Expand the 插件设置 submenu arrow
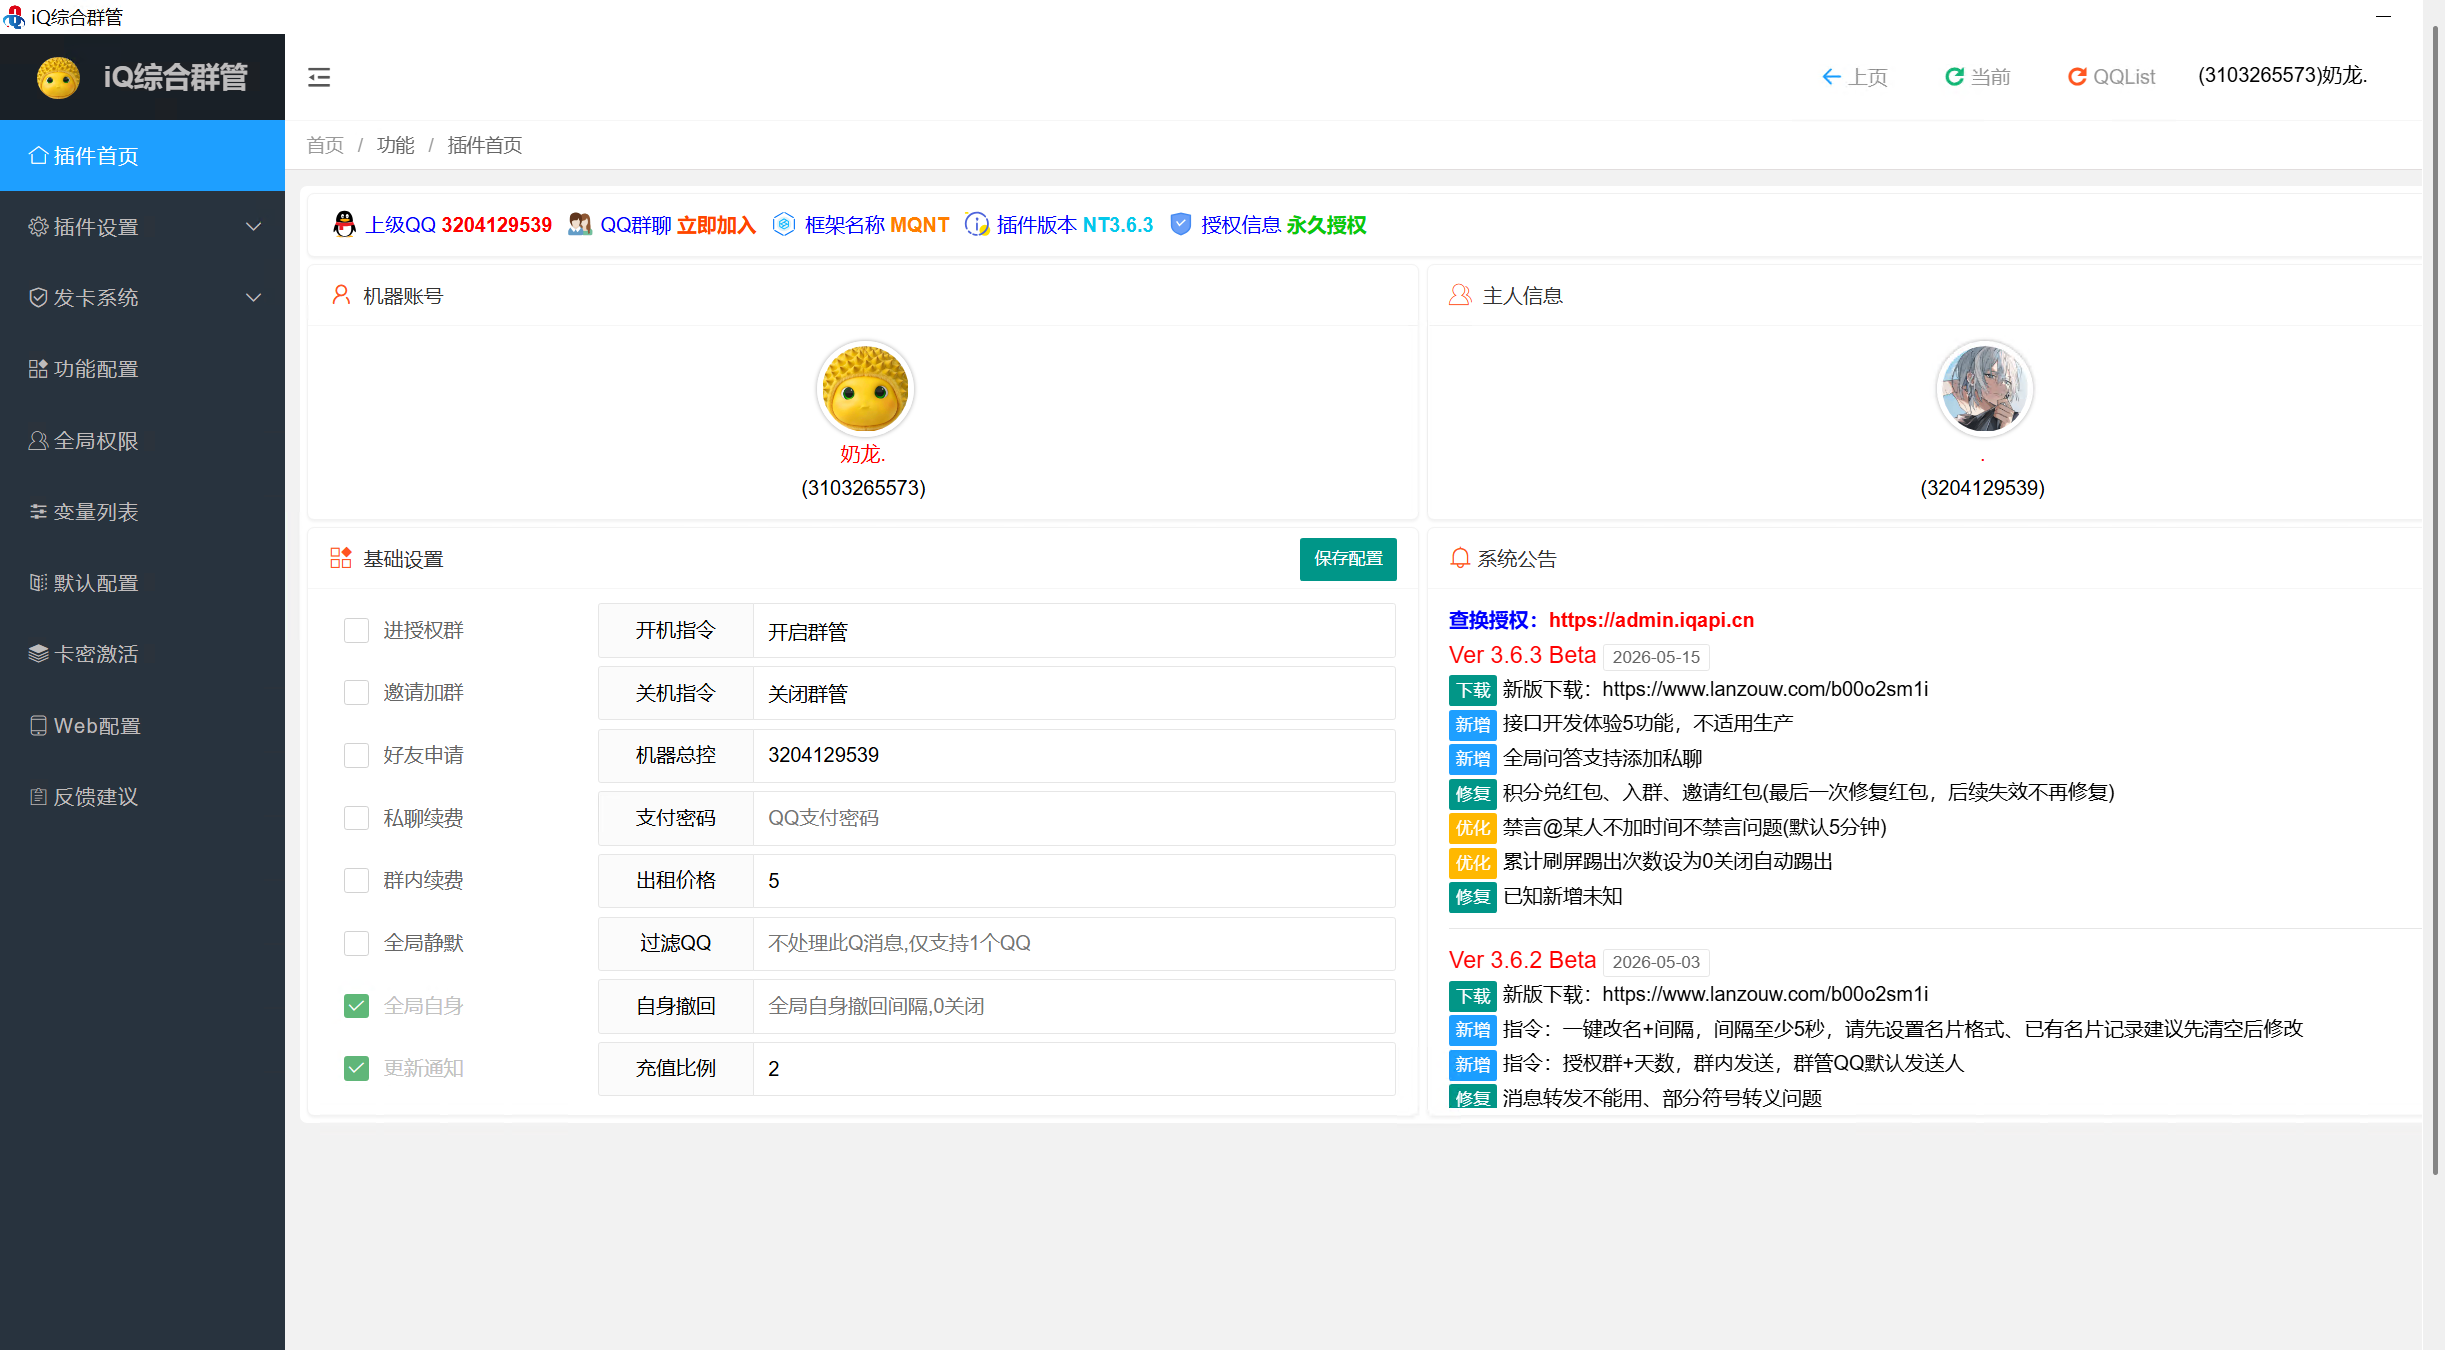Image resolution: width=2445 pixels, height=1350 pixels. coord(254,226)
